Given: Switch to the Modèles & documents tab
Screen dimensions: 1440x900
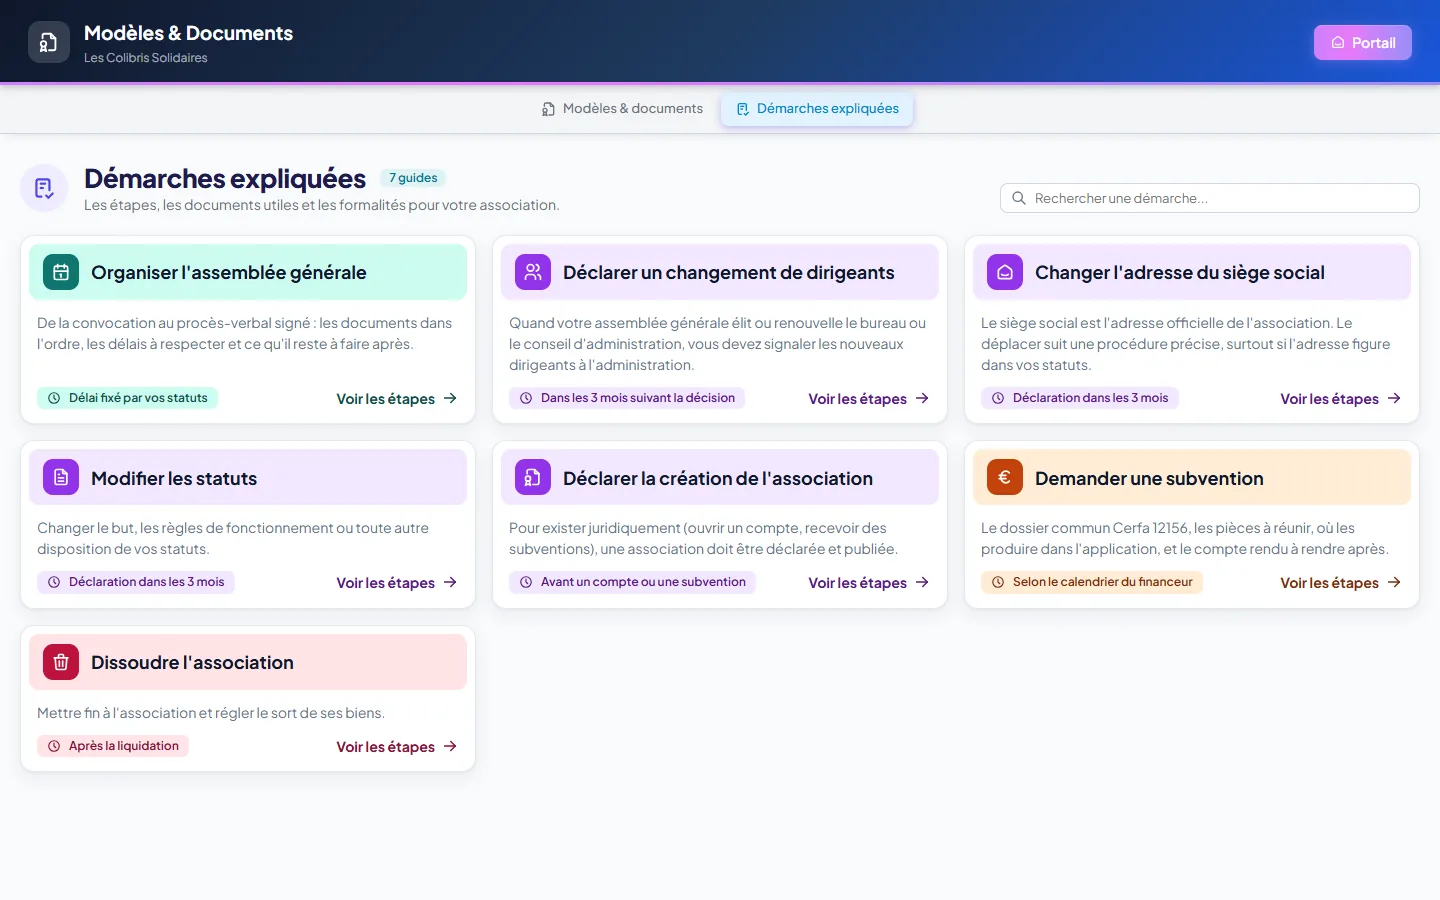Looking at the screenshot, I should (x=622, y=109).
